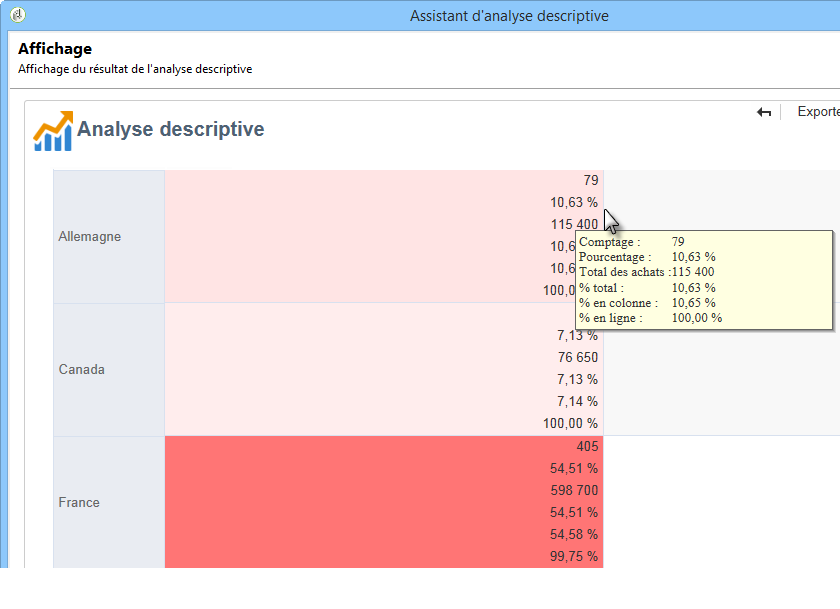Click the France count value 405

pyautogui.click(x=587, y=447)
